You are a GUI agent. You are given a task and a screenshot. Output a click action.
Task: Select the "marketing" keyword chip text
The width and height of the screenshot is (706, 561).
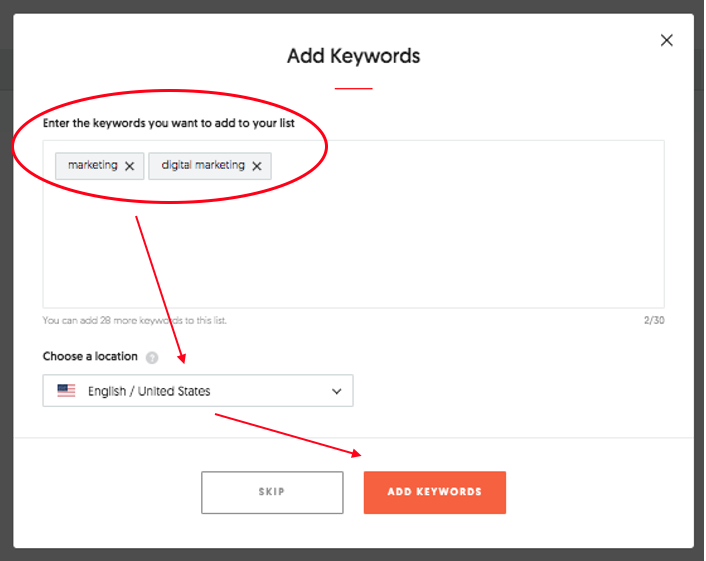[92, 165]
